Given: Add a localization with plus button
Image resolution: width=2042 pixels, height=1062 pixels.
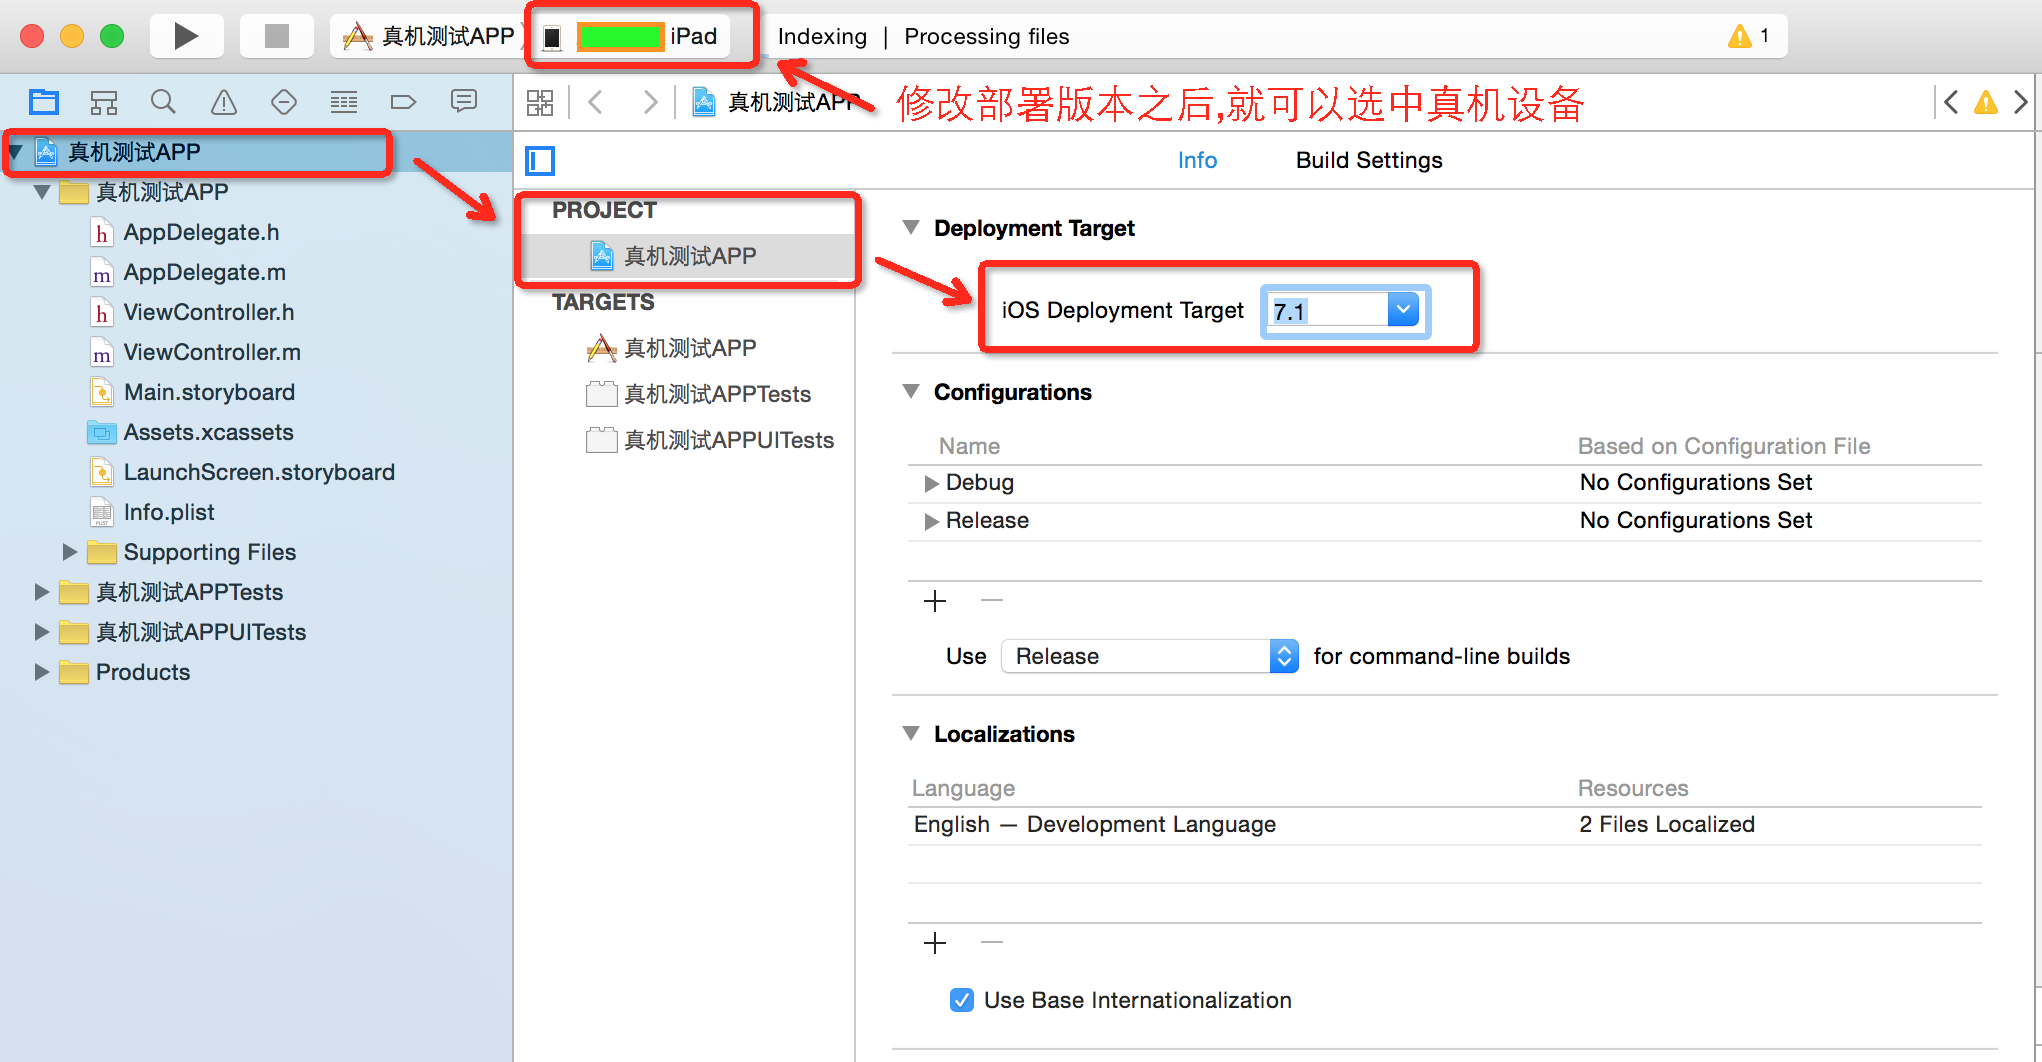Looking at the screenshot, I should 935,943.
